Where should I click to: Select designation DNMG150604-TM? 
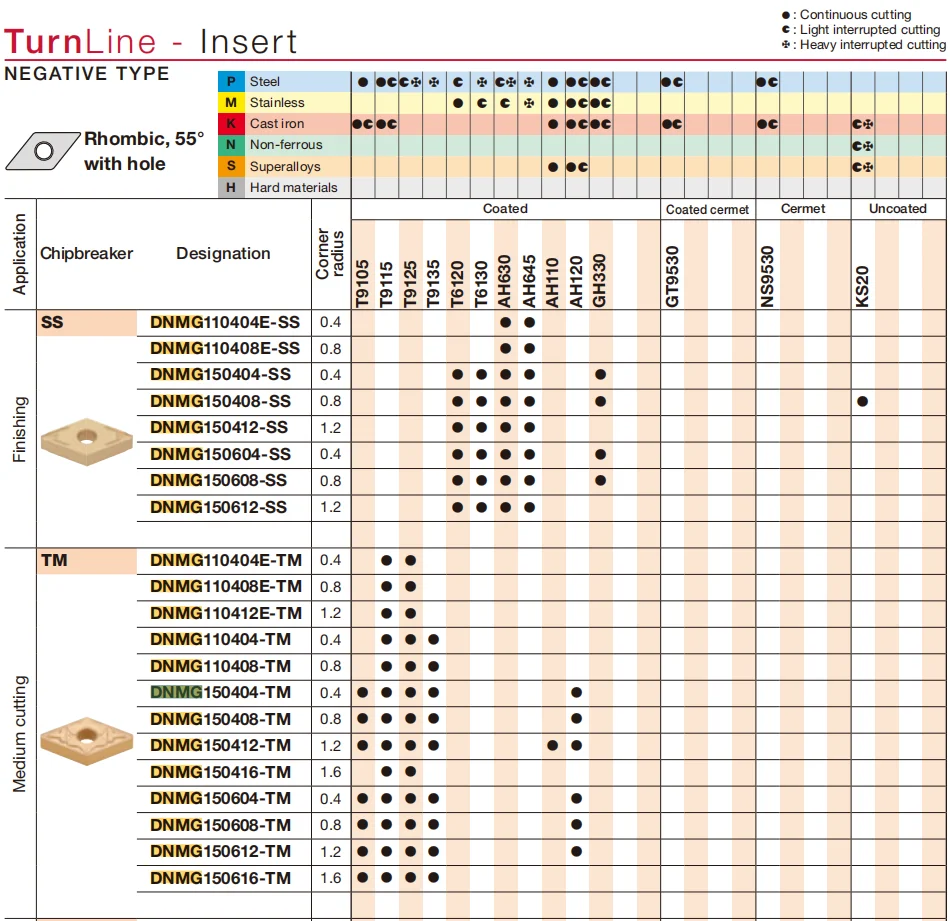point(221,799)
